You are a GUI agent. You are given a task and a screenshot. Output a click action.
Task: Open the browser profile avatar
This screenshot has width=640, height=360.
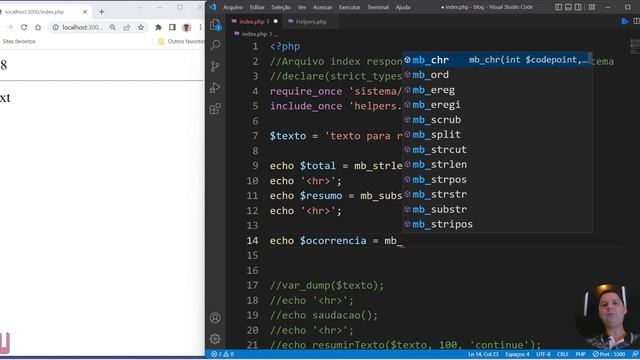click(187, 27)
